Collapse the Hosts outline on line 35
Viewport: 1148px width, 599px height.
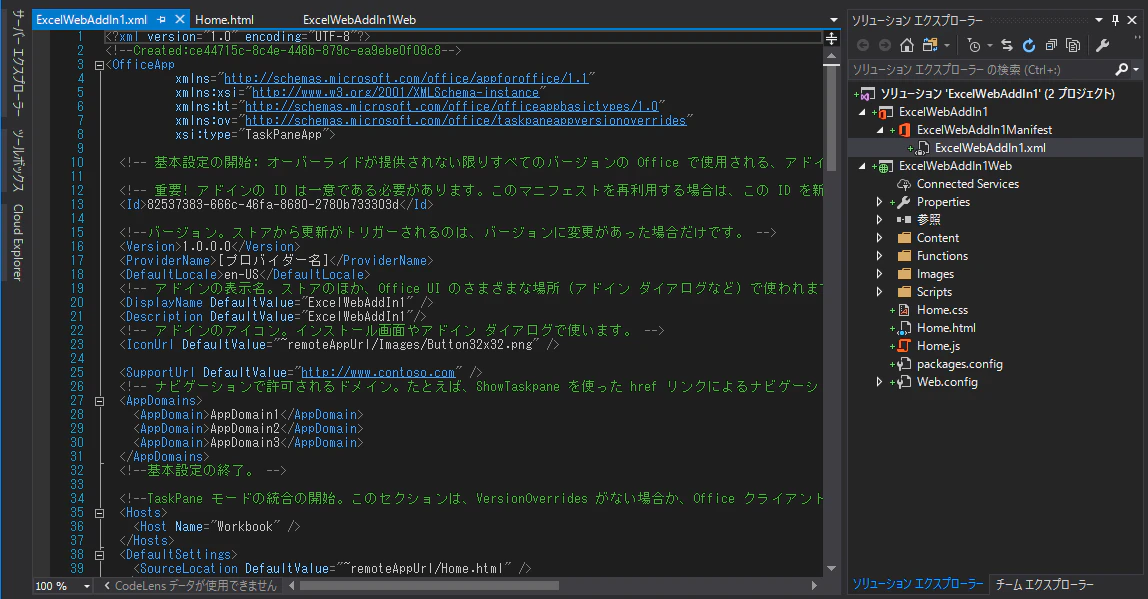pyautogui.click(x=100, y=513)
